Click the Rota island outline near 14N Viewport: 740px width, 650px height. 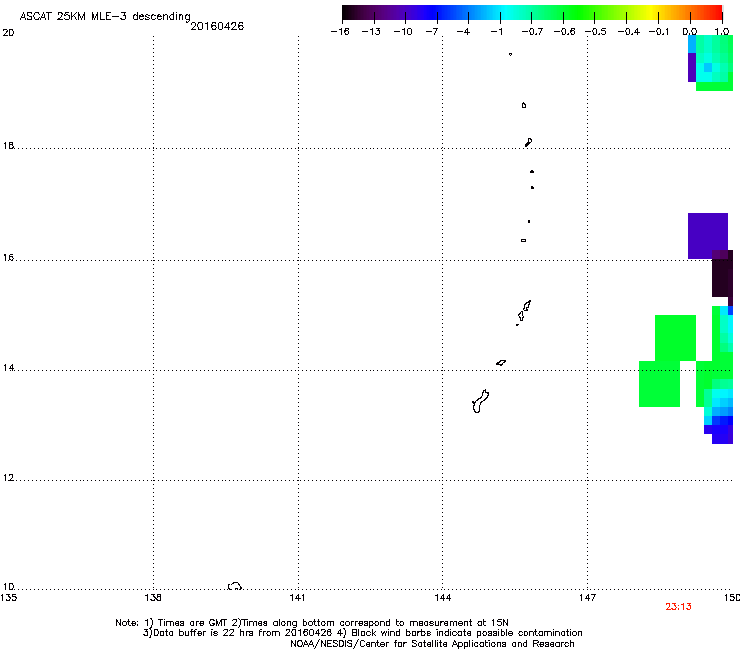501,363
